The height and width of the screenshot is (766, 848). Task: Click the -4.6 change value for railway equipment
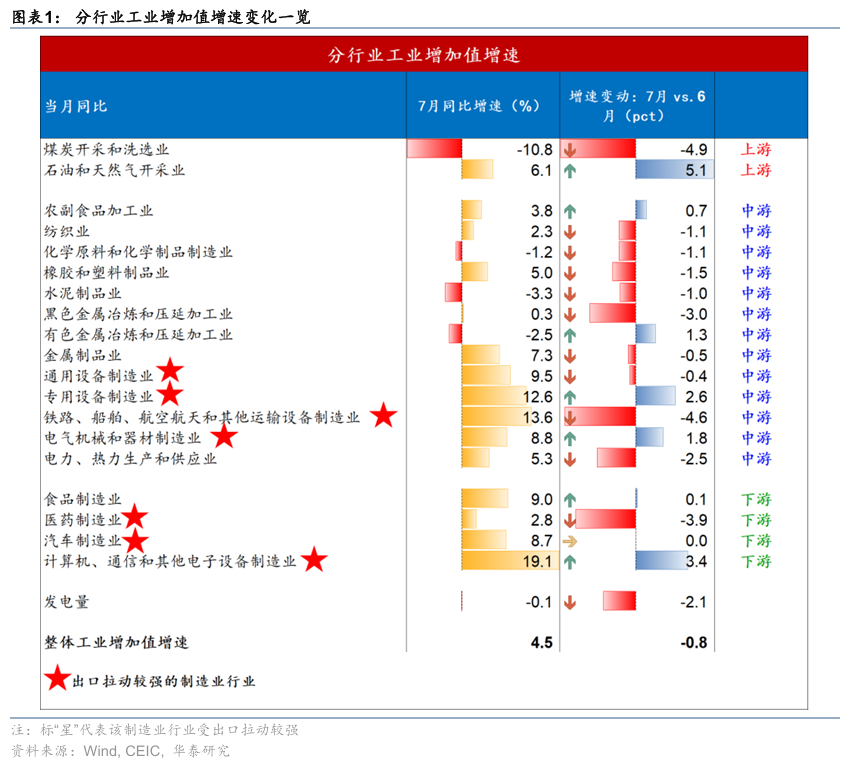[x=693, y=418]
